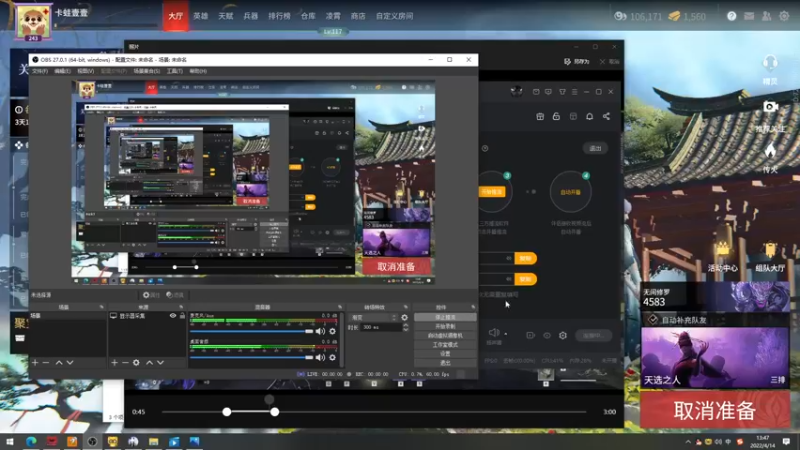This screenshot has width=800, height=450.
Task: Open 组队大厅 team lobby icon
Action: pos(770,257)
